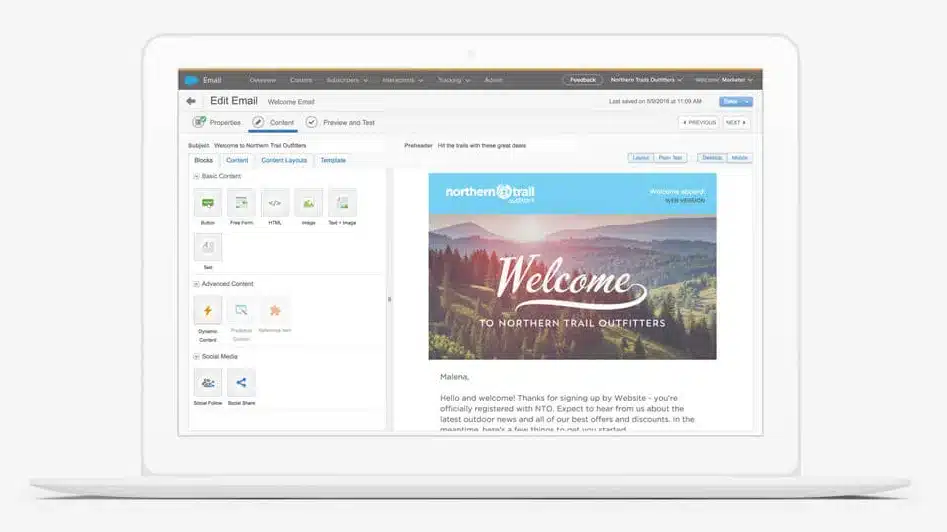Viewport: 947px width, 532px height.
Task: Toggle the Plain Text view
Action: click(x=671, y=158)
